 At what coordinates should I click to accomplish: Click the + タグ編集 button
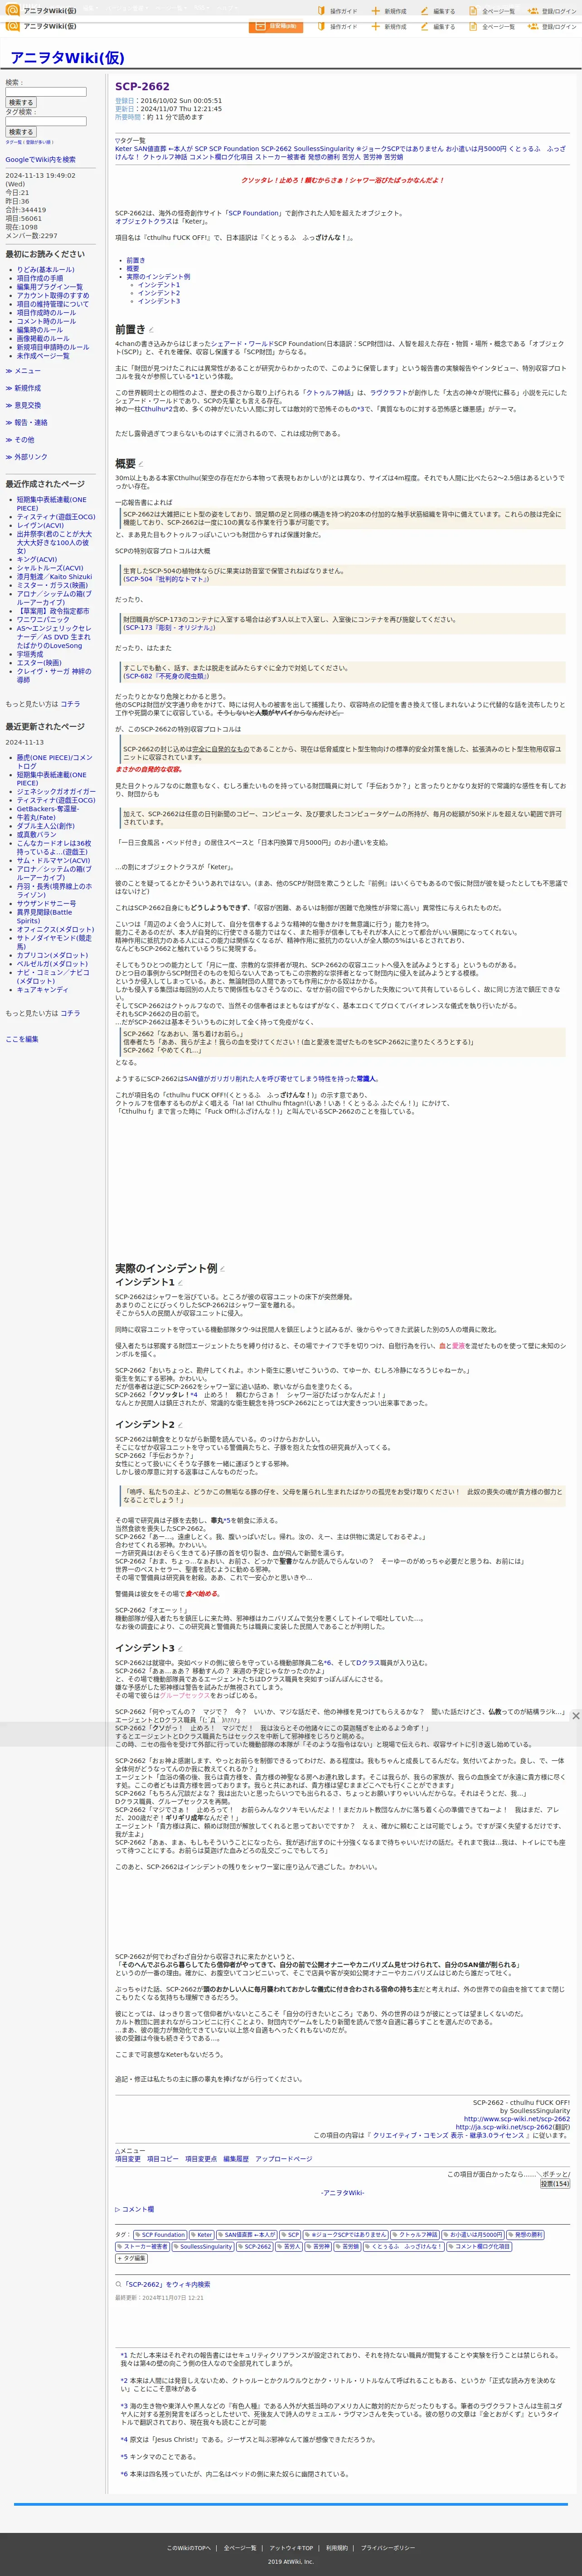132,2258
